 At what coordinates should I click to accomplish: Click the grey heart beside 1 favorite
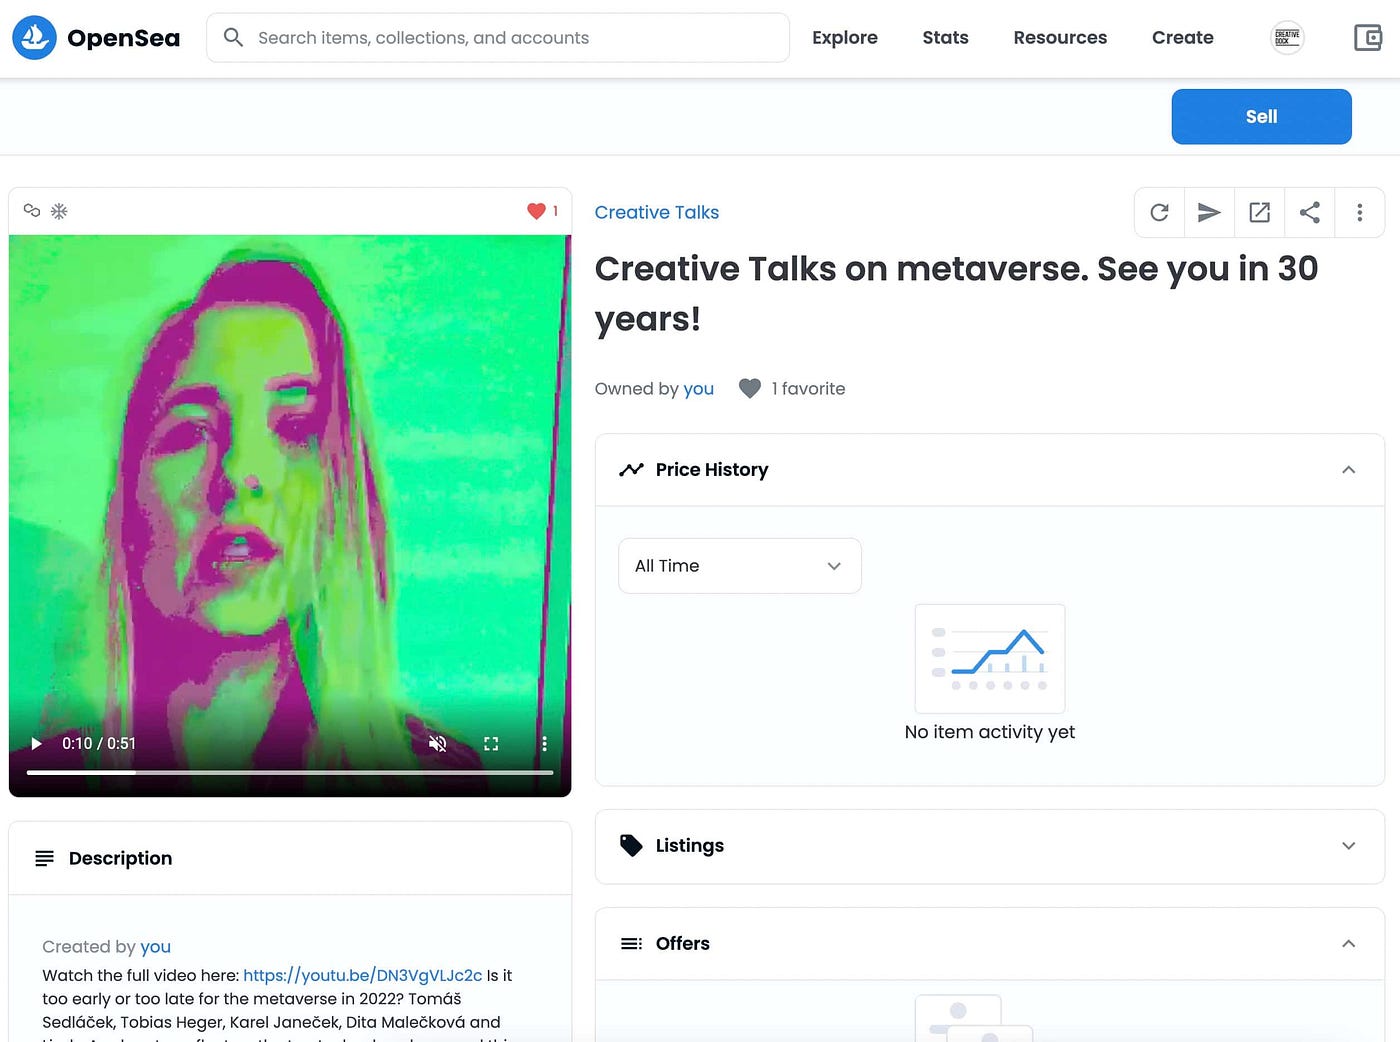(750, 388)
